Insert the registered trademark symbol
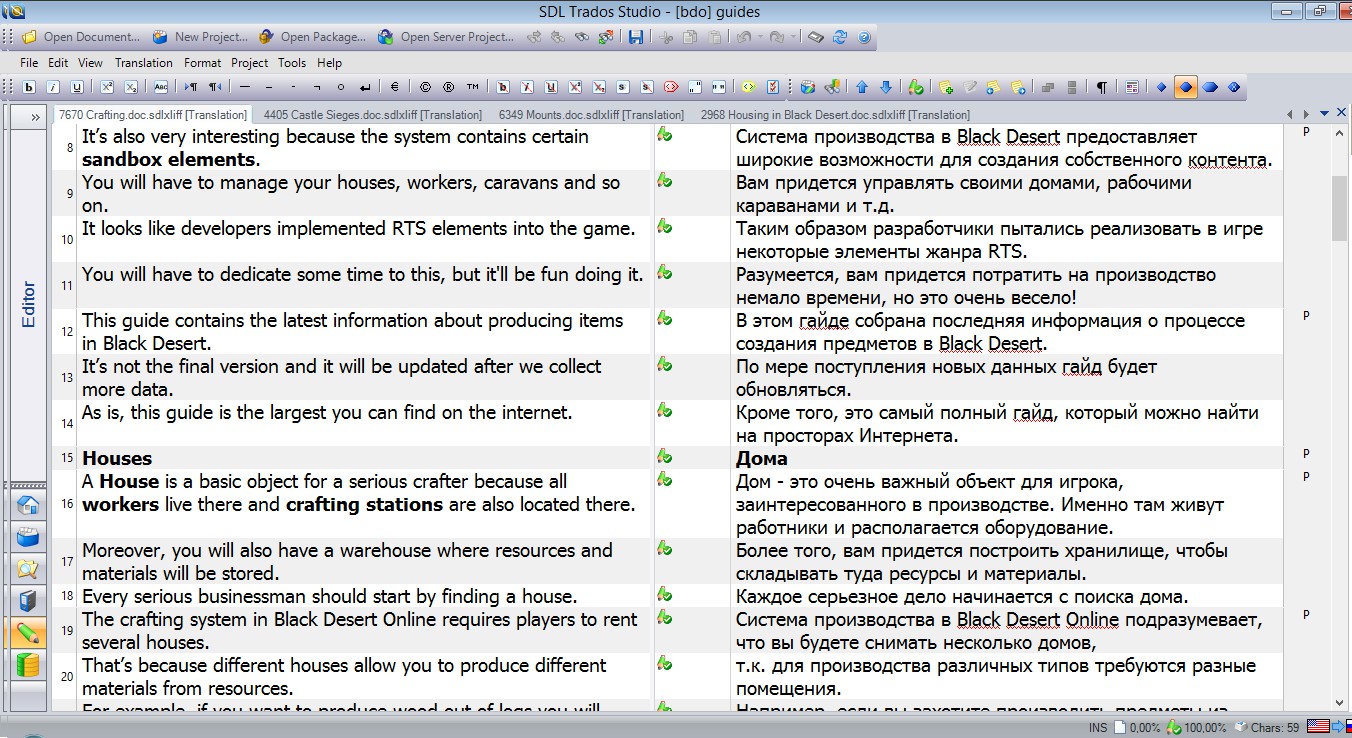 pos(449,87)
